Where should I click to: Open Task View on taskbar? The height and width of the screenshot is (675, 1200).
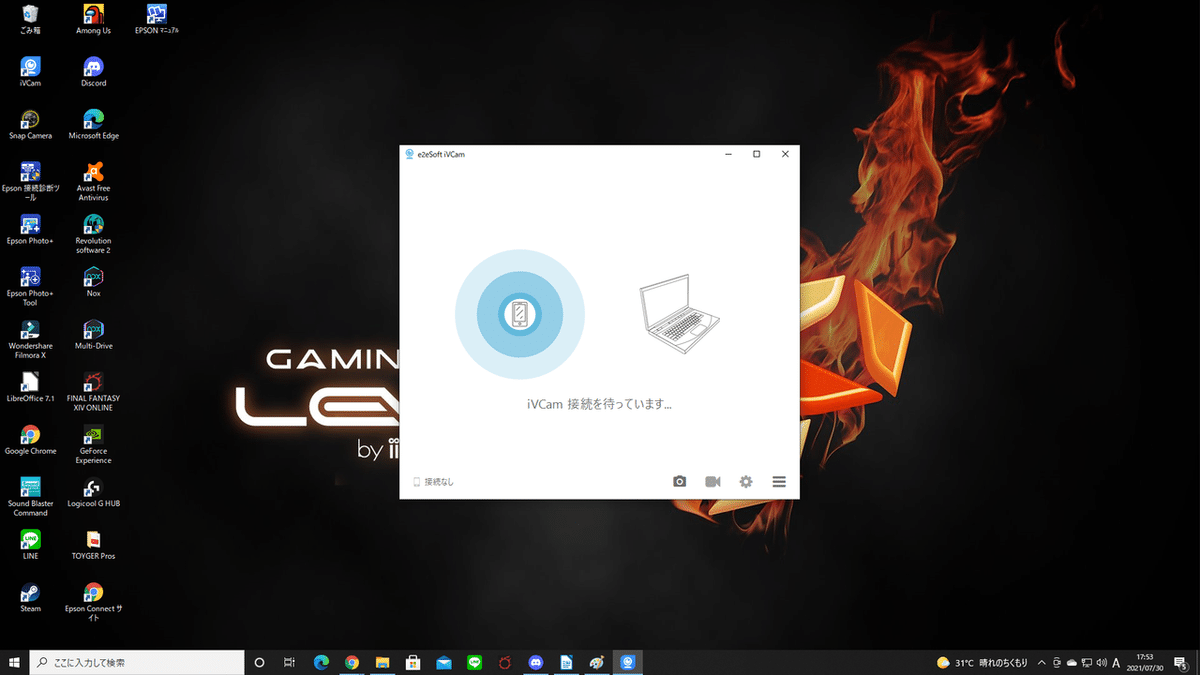tap(289, 662)
